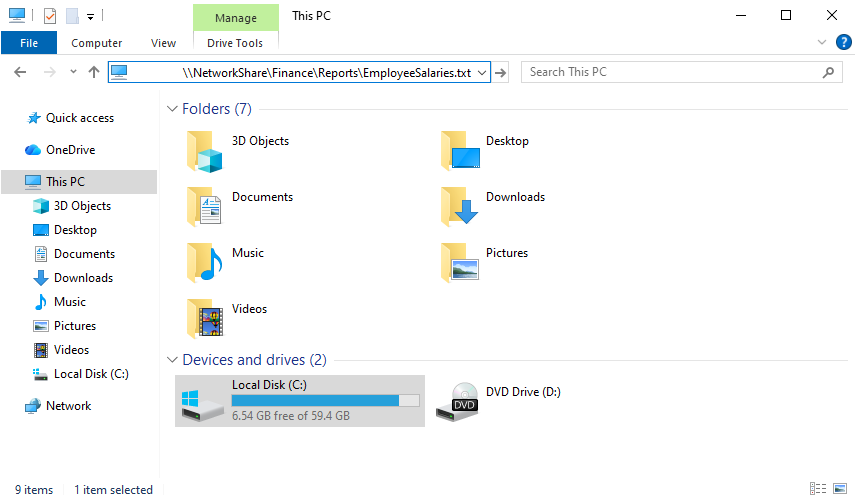Select the Videos folder icon
Viewport: 856px width, 502px height.
point(204,319)
